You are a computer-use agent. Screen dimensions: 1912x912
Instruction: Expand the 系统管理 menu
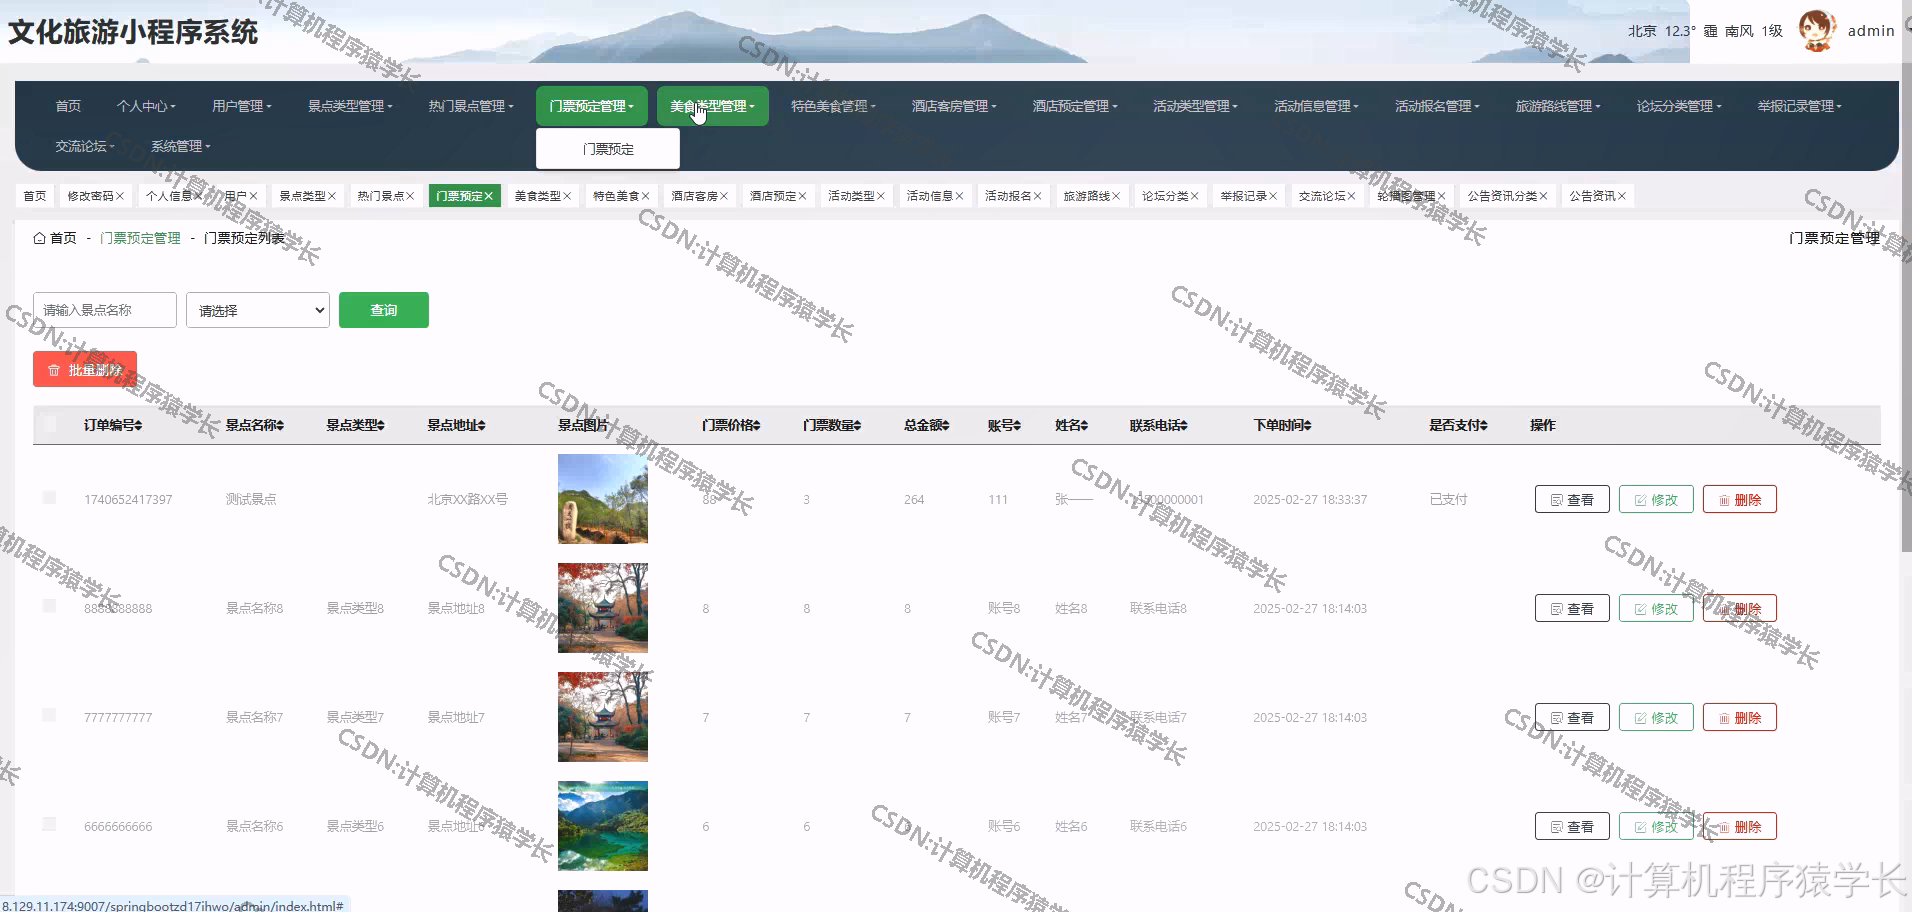point(180,146)
